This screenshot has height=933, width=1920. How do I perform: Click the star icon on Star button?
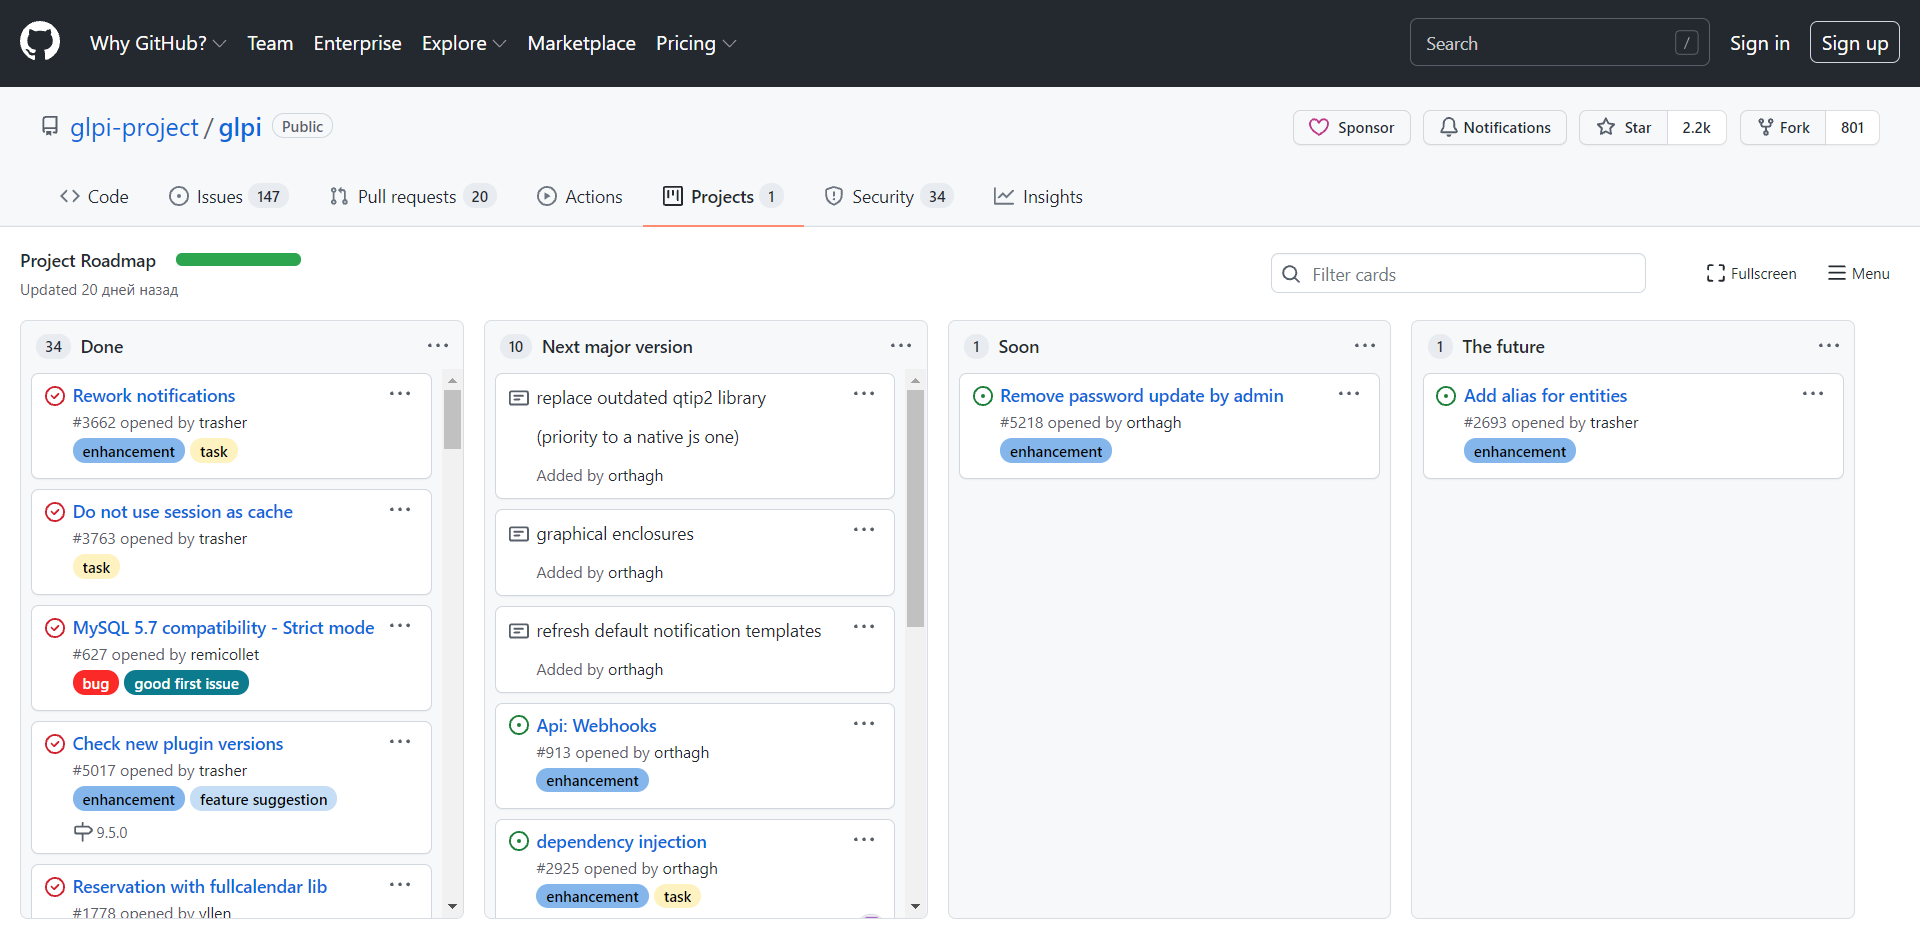(x=1606, y=127)
